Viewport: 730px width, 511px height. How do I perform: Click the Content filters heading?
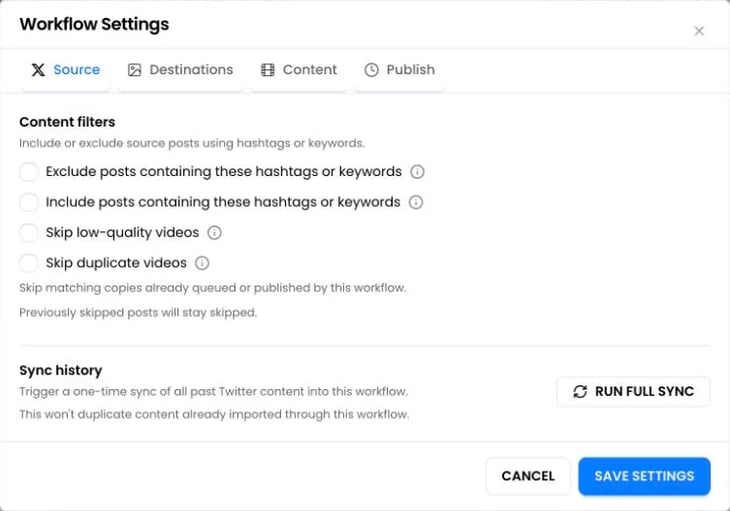pyautogui.click(x=67, y=122)
